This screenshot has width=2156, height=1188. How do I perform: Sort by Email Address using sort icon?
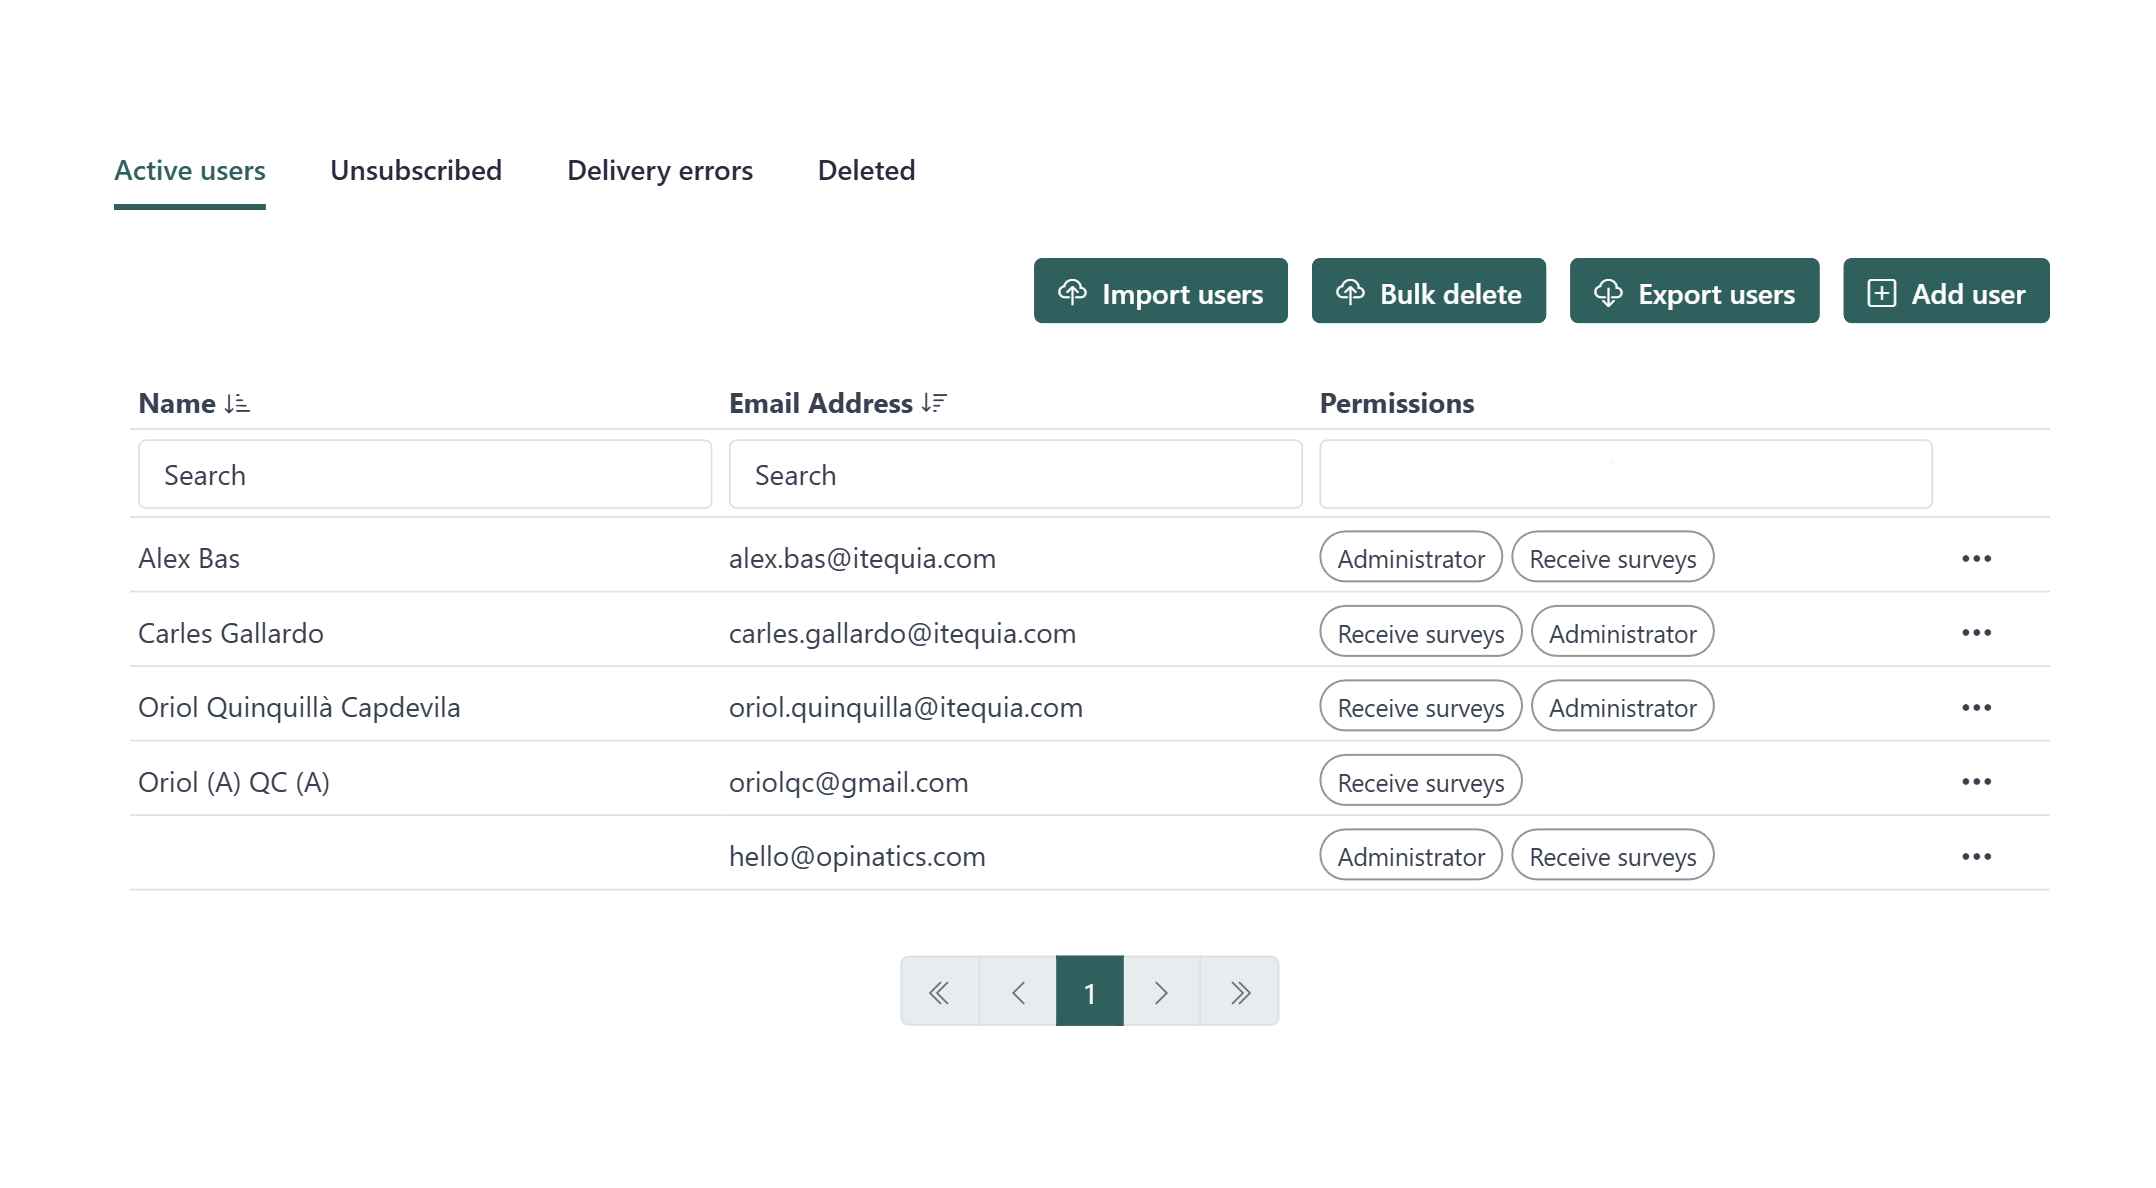point(934,403)
